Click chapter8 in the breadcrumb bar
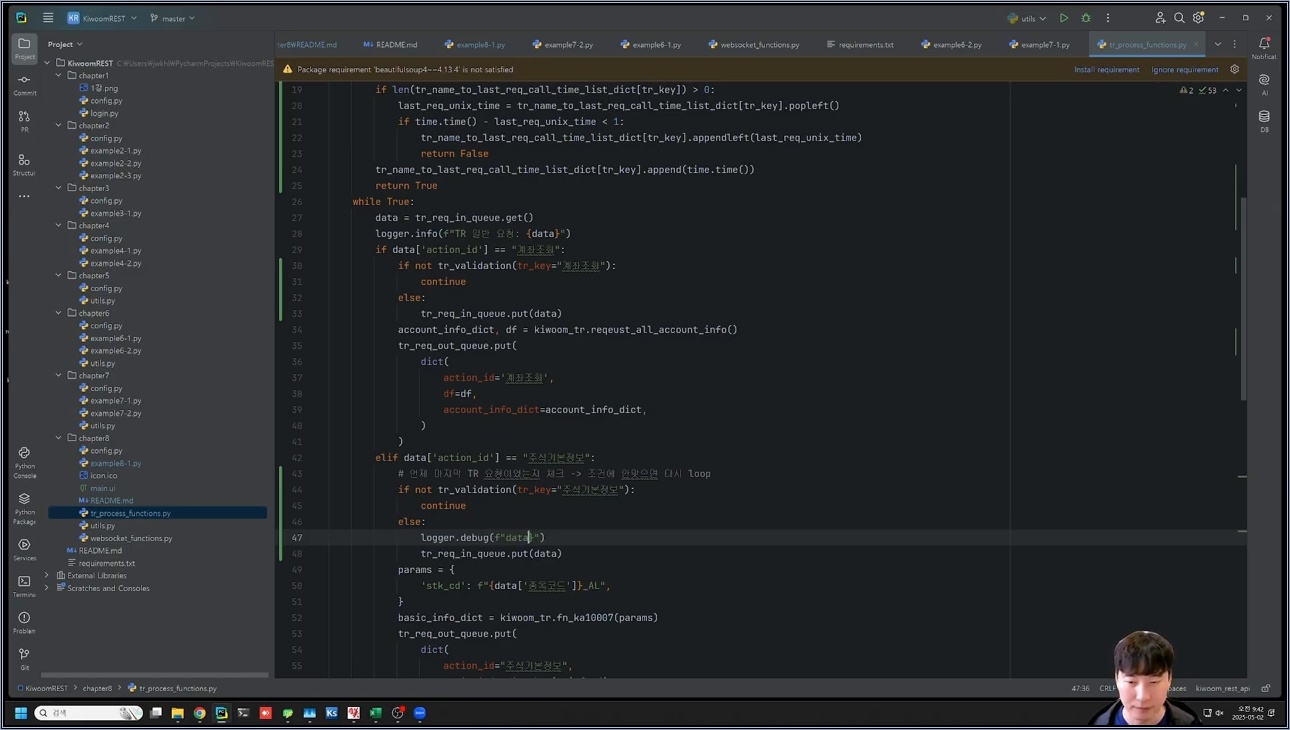 97,688
